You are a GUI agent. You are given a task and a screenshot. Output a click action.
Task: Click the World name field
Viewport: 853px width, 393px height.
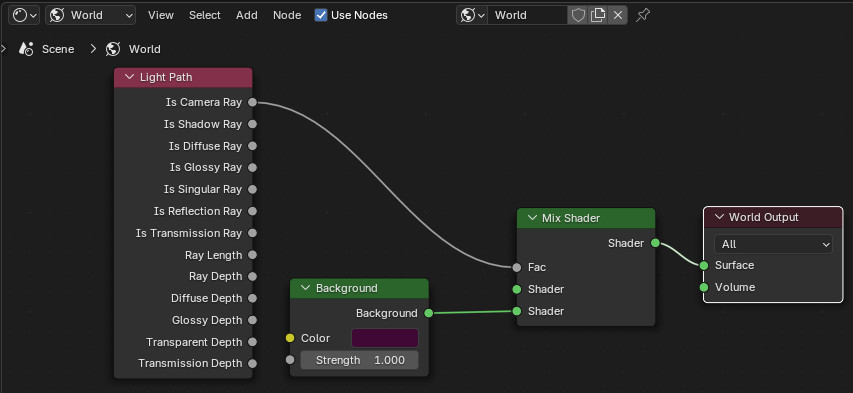[527, 15]
